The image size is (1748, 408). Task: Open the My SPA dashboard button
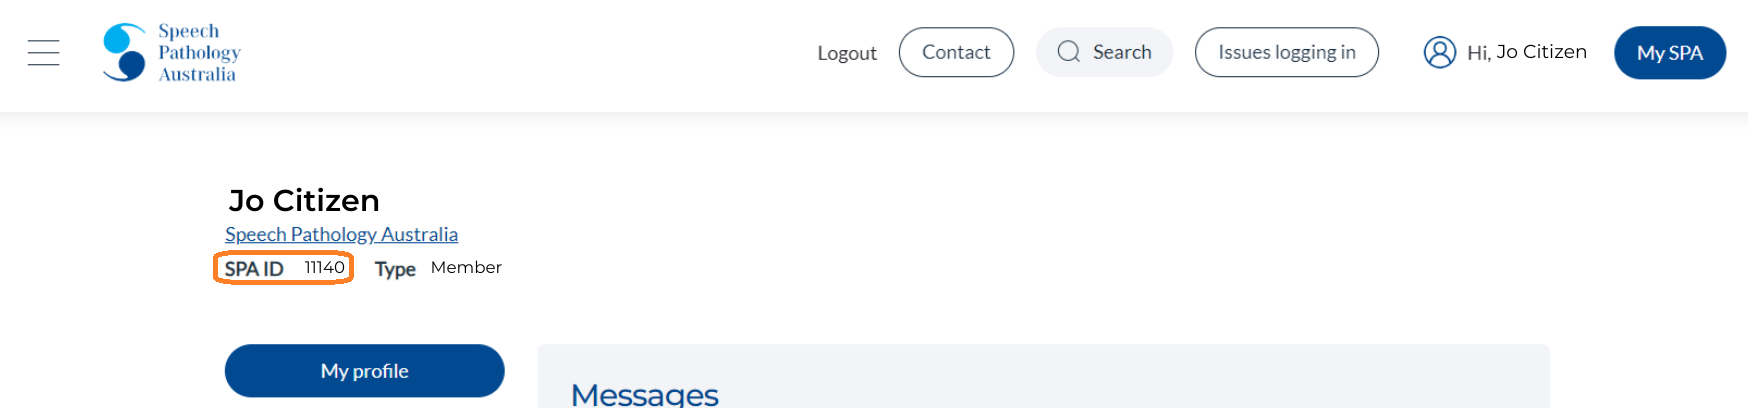(1670, 53)
